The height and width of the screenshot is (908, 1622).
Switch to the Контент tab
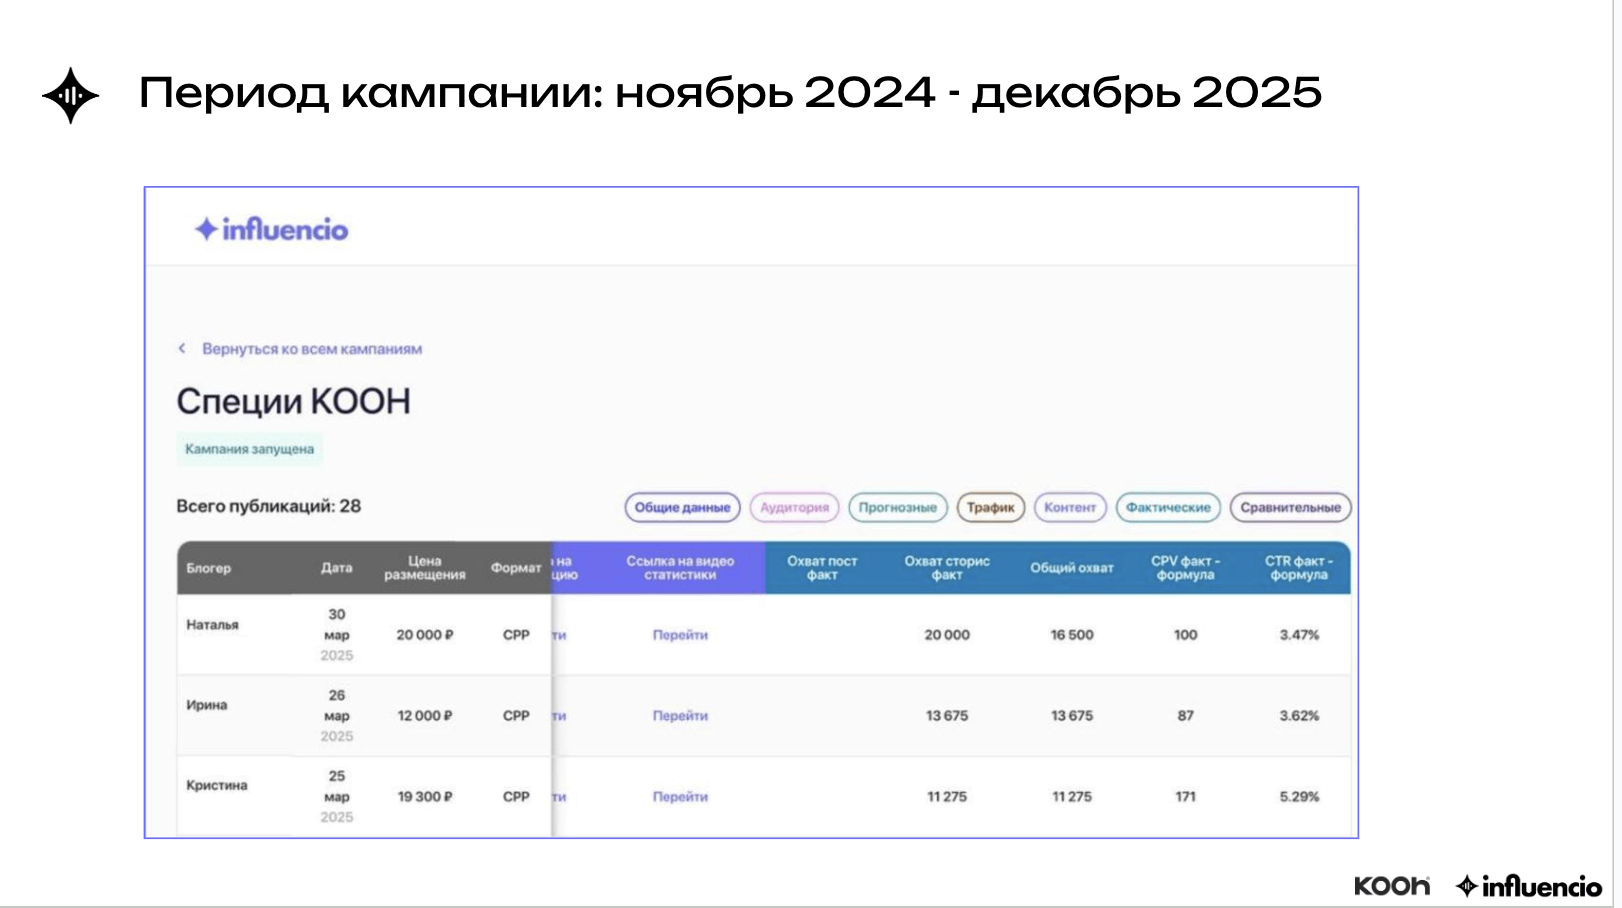click(x=1070, y=507)
